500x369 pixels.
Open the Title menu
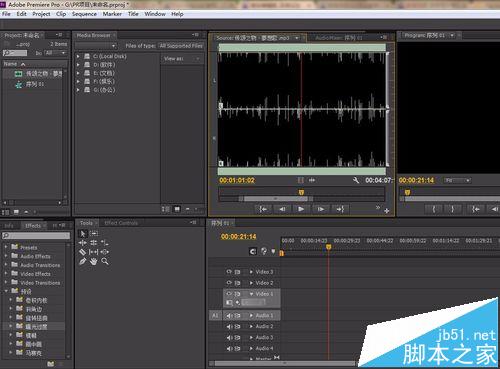click(x=133, y=14)
